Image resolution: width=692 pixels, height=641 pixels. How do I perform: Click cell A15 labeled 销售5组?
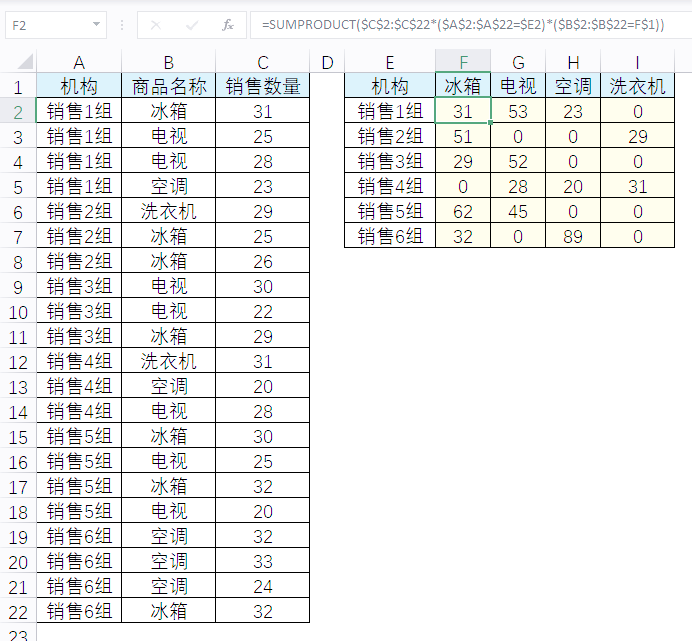(x=79, y=436)
